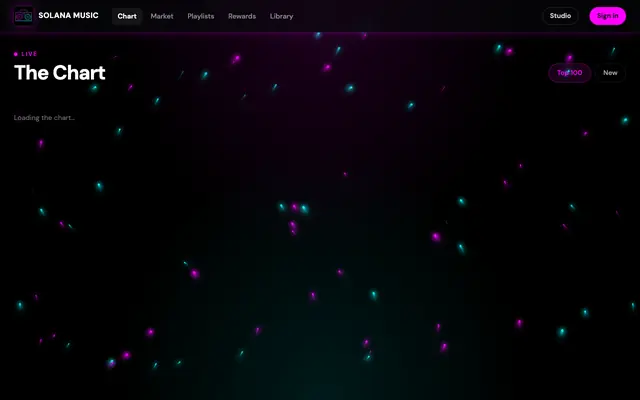Click the LIVE indicator label
Image resolution: width=640 pixels, height=400 pixels.
tap(26, 54)
